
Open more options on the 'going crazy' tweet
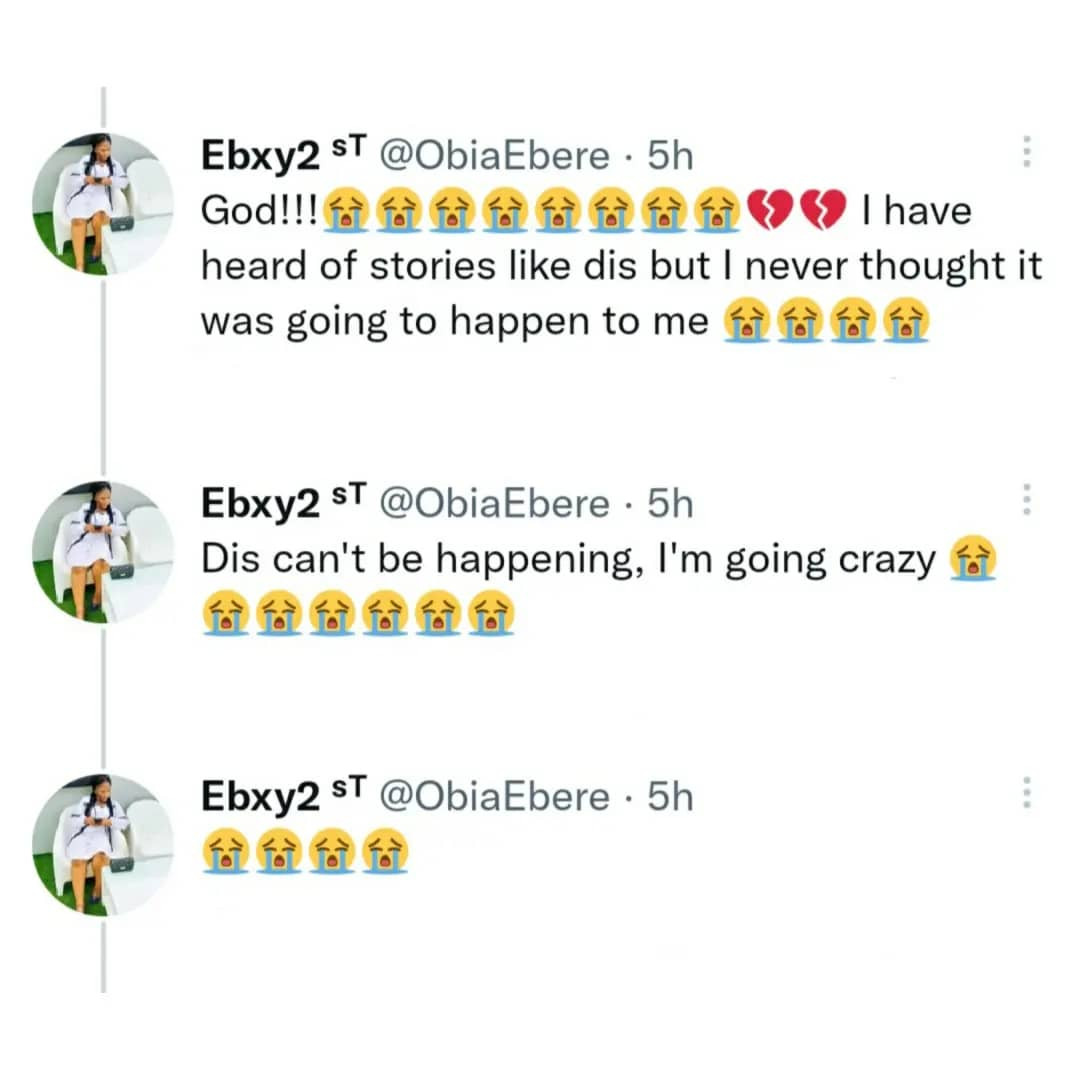point(1025,500)
